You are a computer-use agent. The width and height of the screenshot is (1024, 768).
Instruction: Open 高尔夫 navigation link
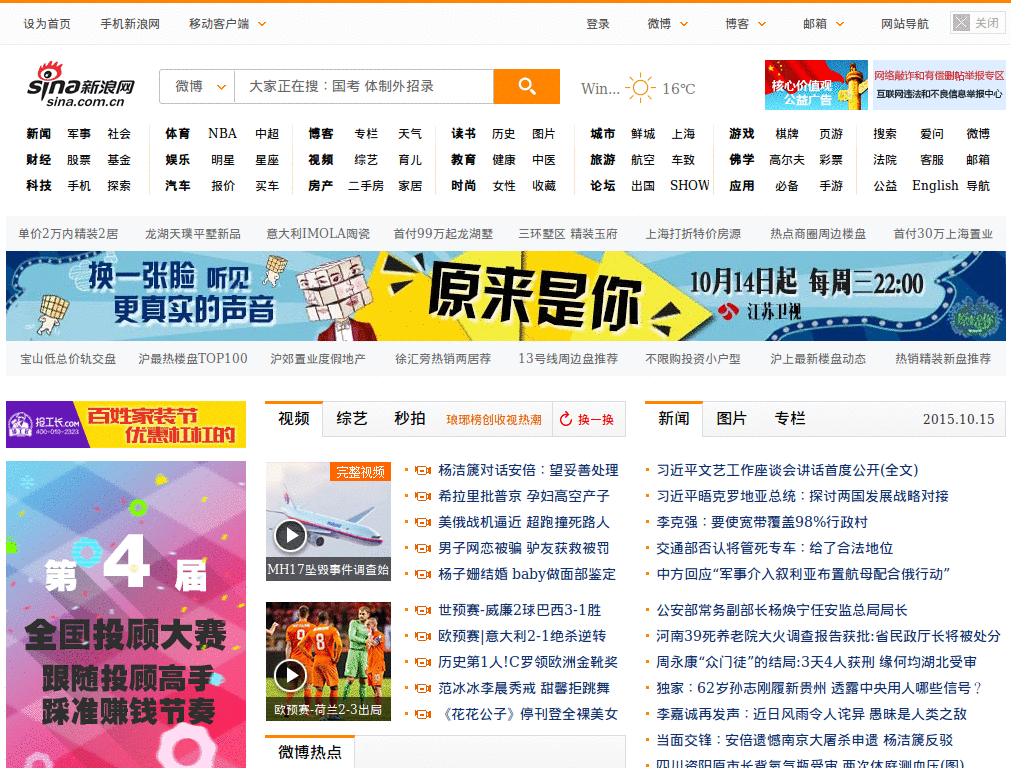pyautogui.click(x=786, y=159)
